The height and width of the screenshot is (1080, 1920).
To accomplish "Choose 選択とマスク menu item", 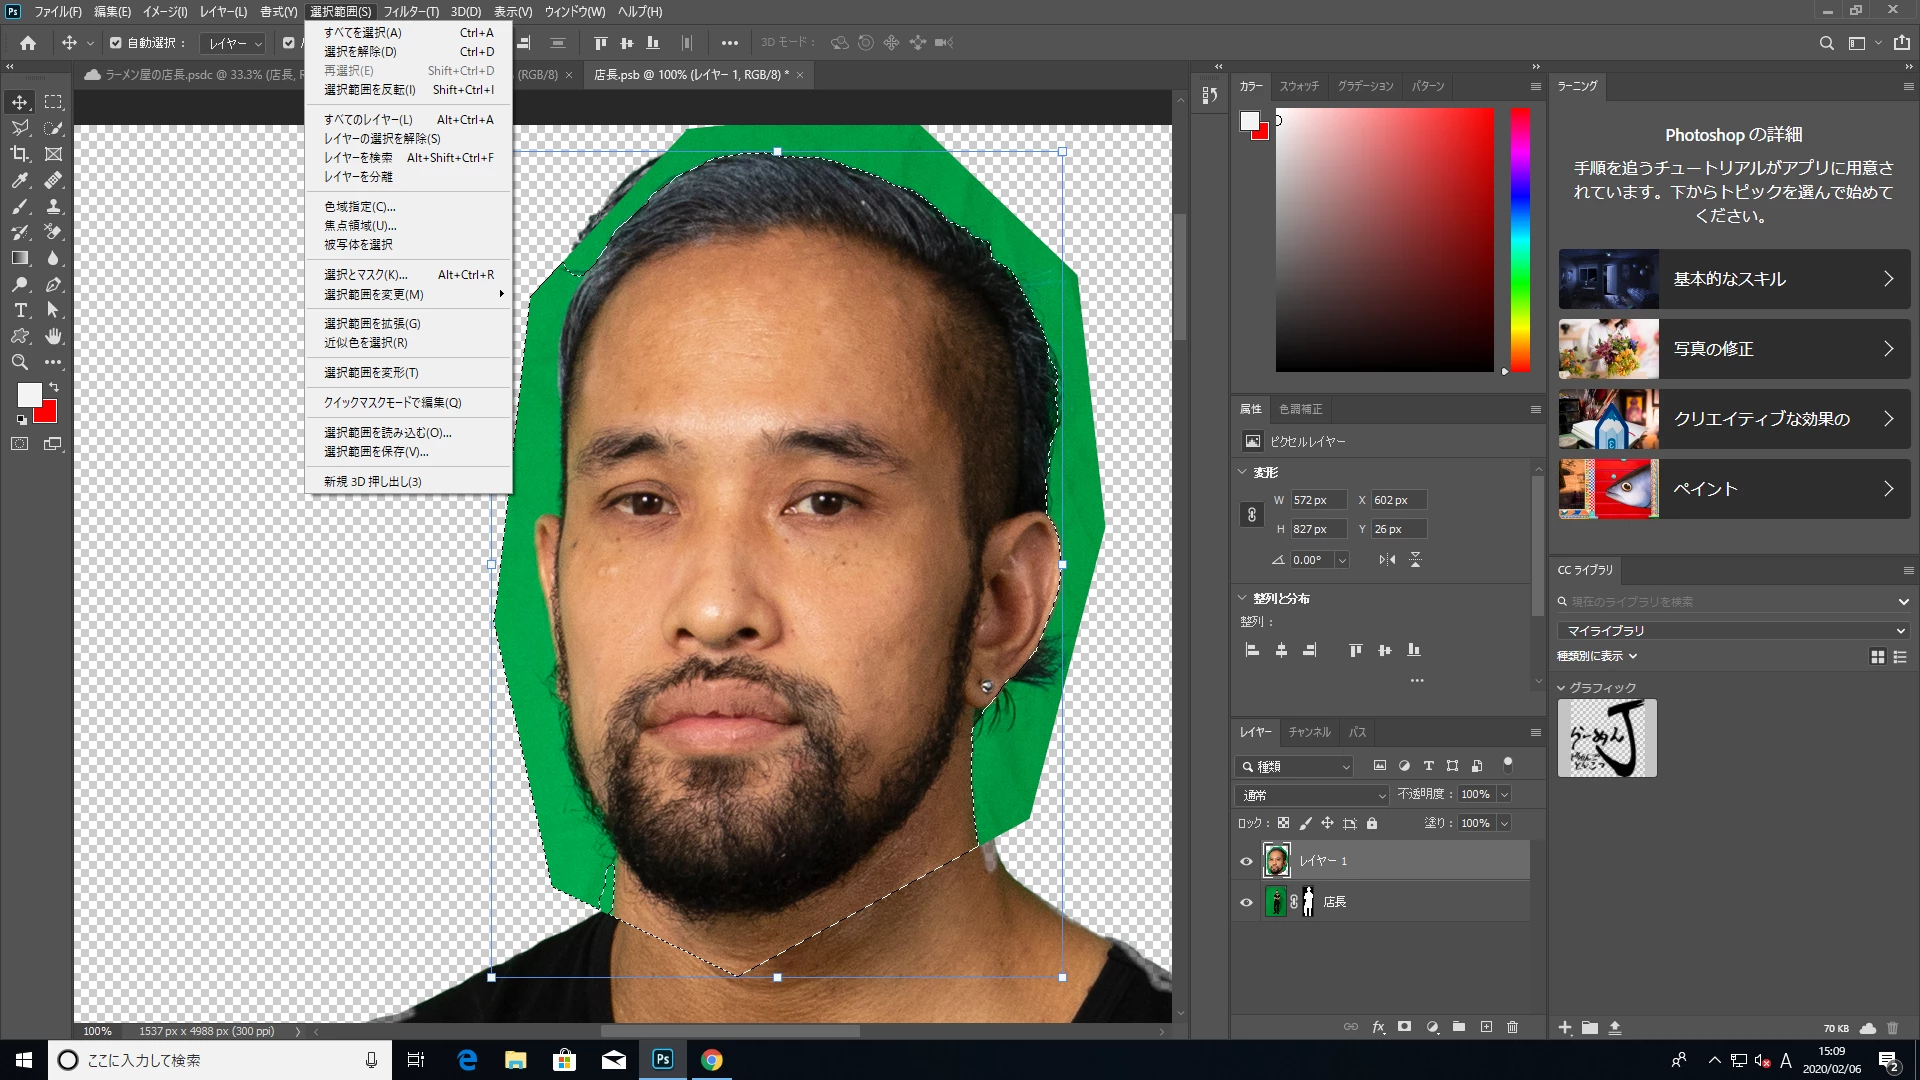I will pyautogui.click(x=366, y=274).
